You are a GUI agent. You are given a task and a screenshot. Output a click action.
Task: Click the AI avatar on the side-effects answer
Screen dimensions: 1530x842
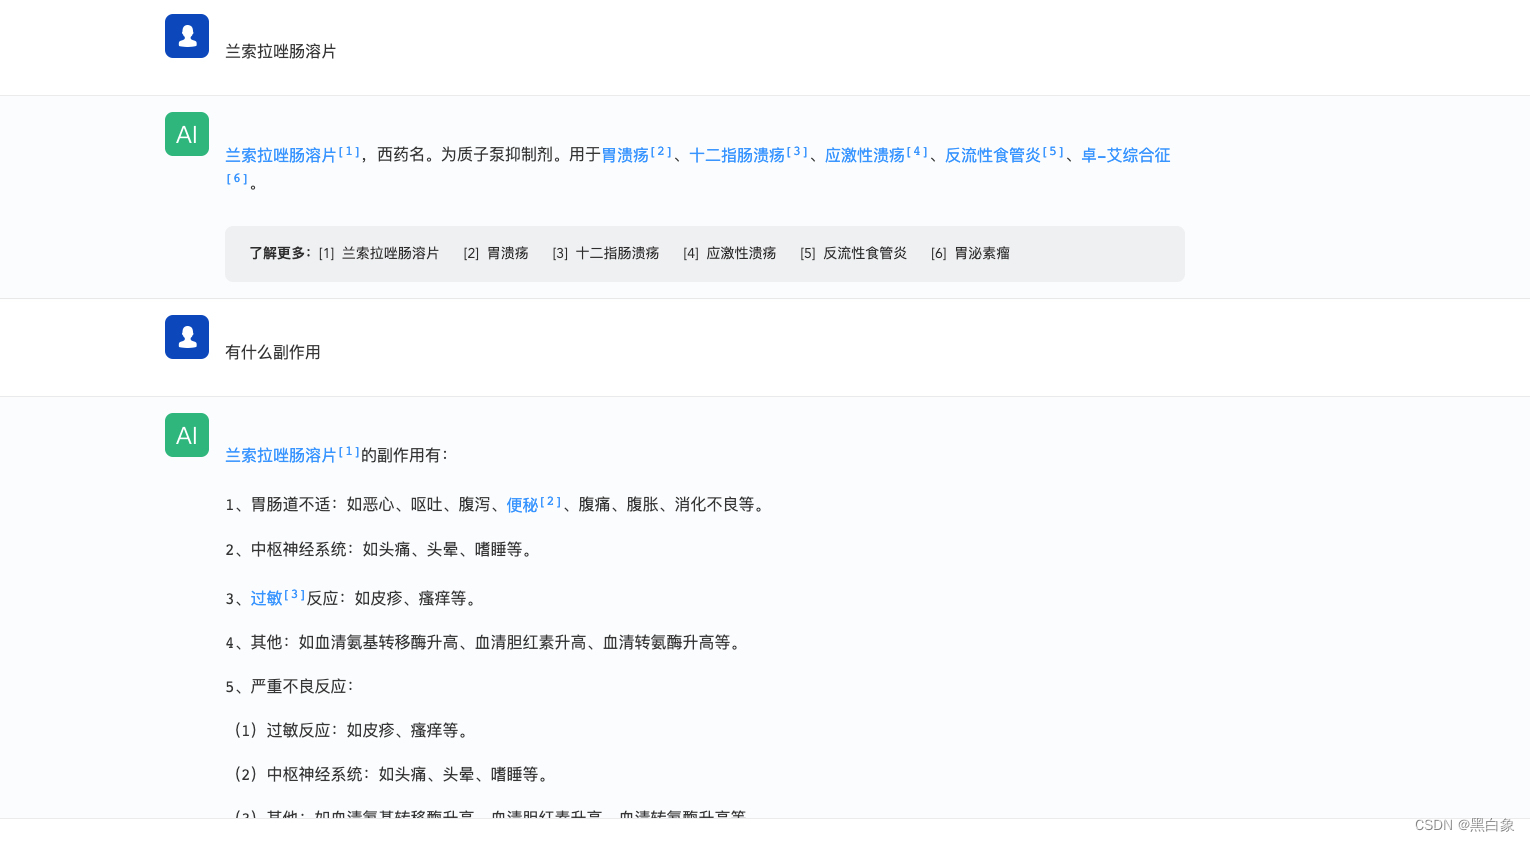(187, 435)
